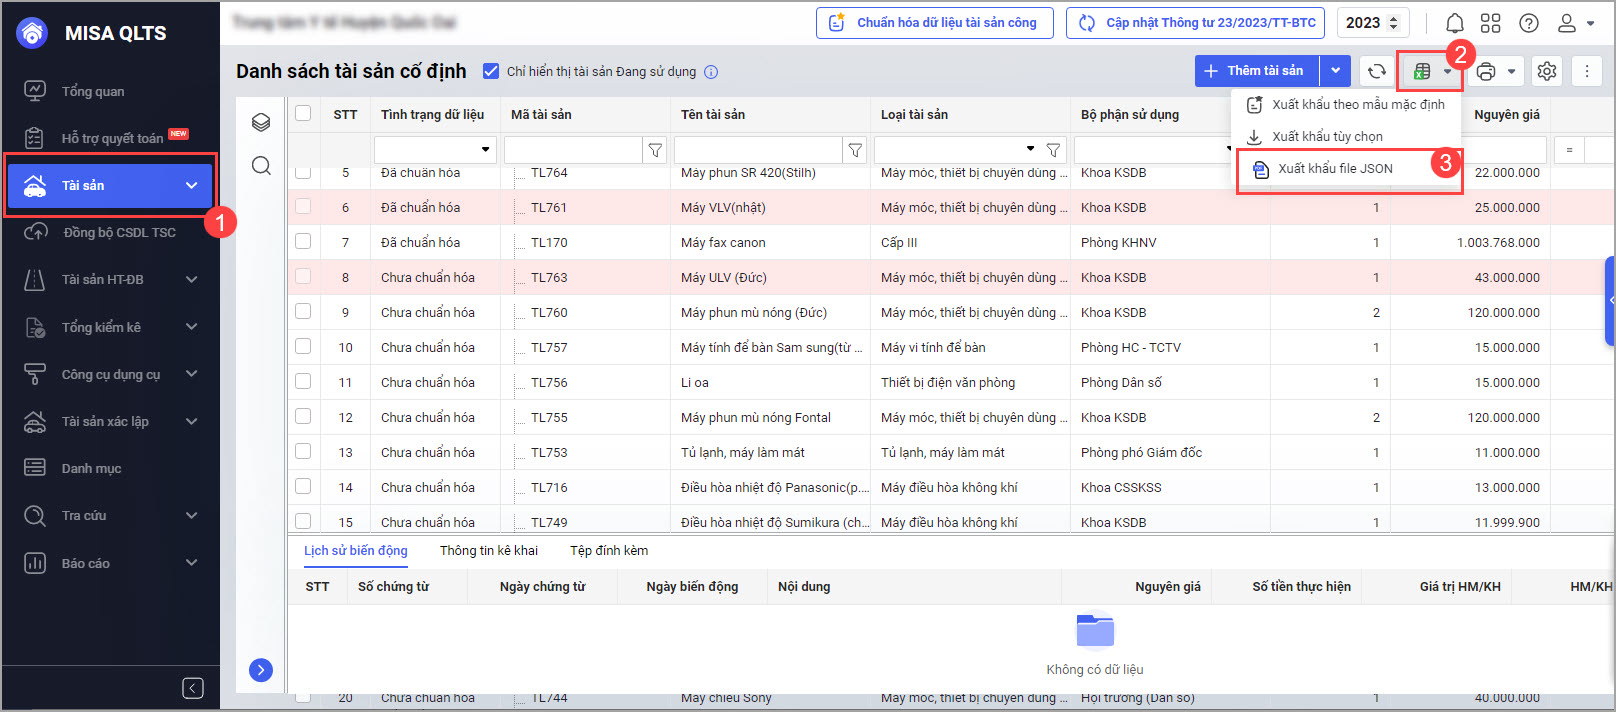Check the select-all checkbox in table header

pos(303,113)
